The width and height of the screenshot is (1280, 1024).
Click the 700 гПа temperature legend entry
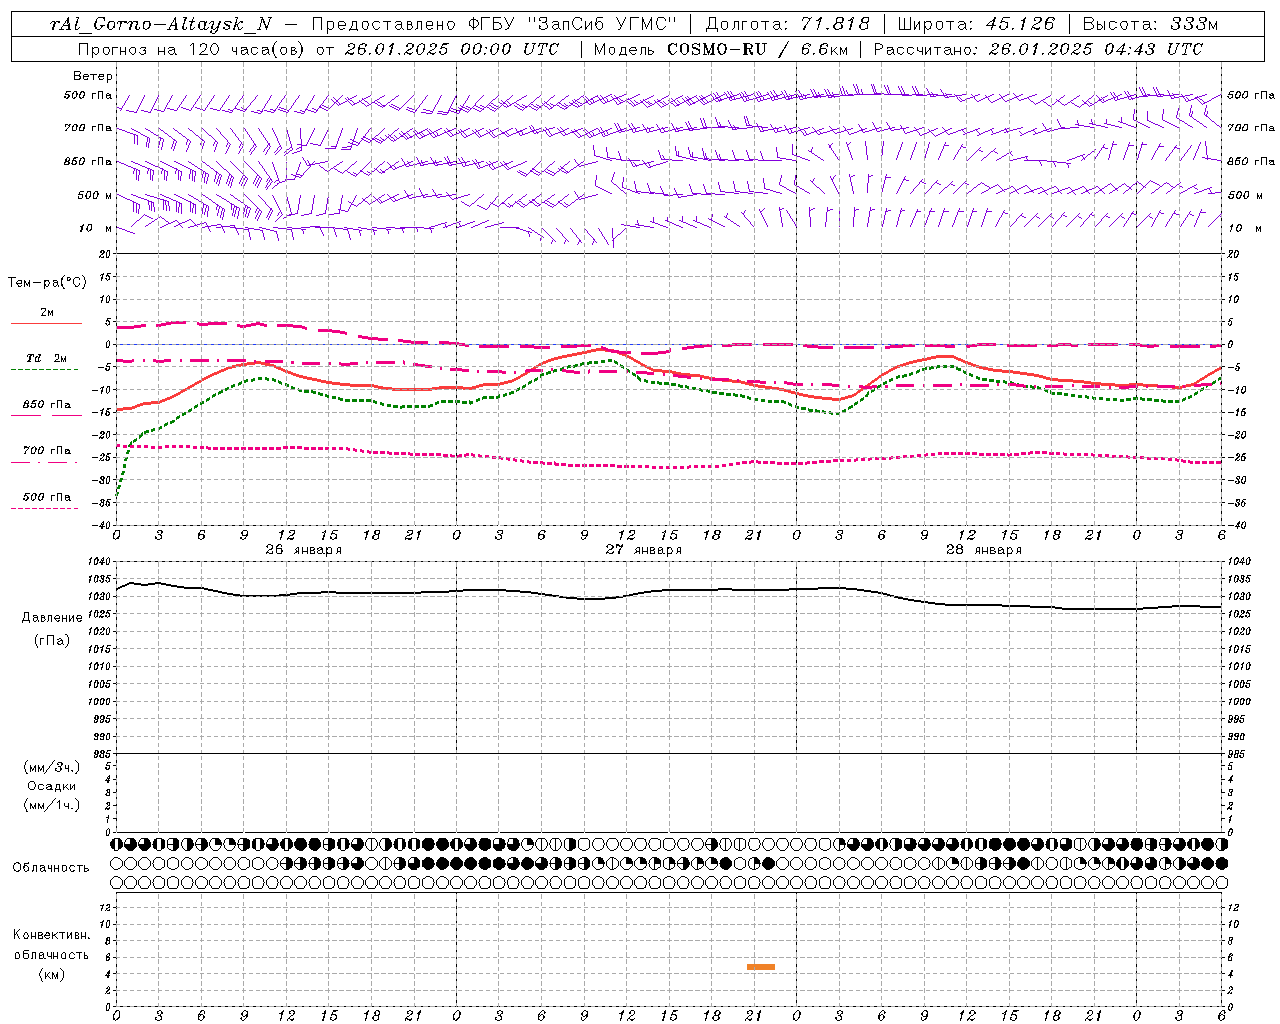[x=47, y=451]
